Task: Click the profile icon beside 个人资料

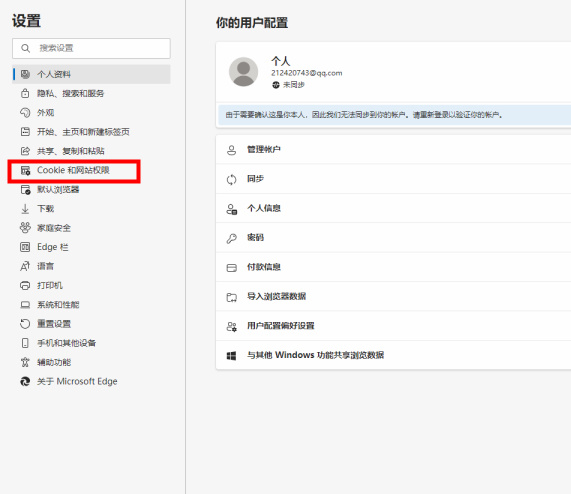Action: coord(25,74)
